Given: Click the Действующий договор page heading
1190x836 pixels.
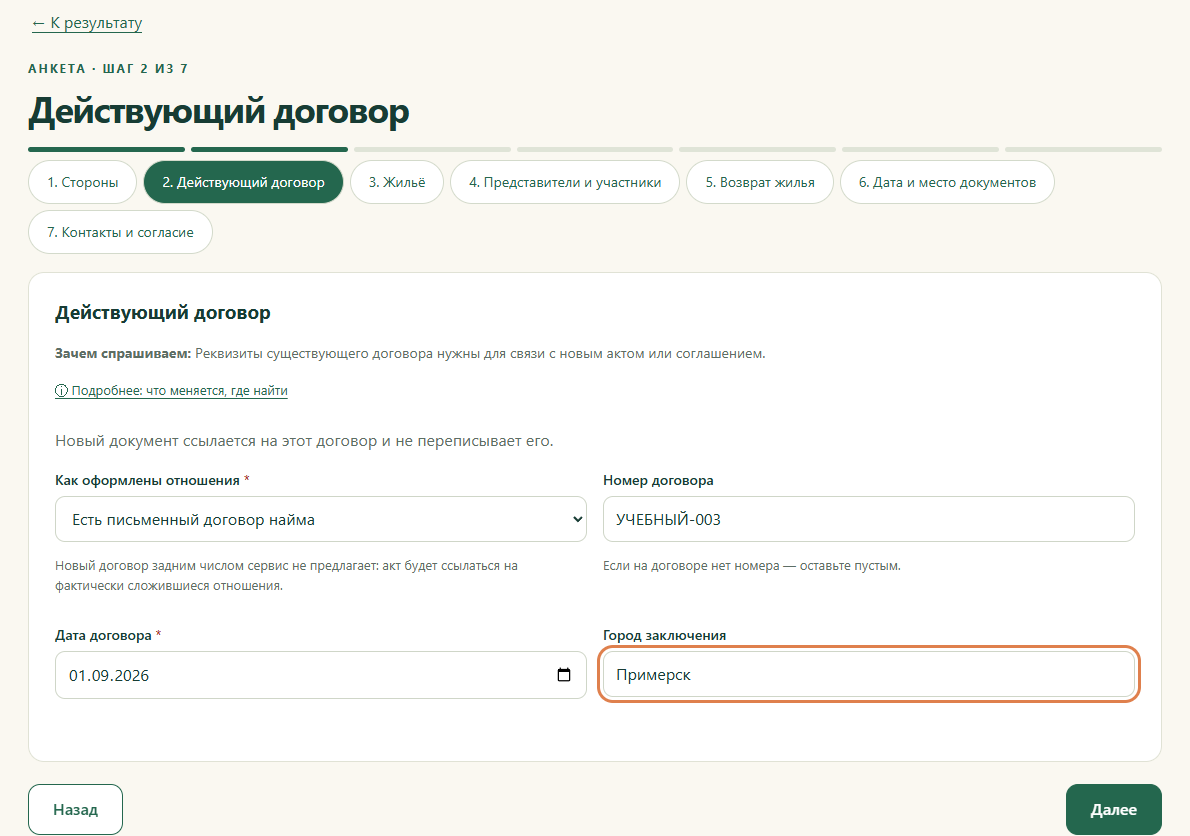Looking at the screenshot, I should (219, 111).
